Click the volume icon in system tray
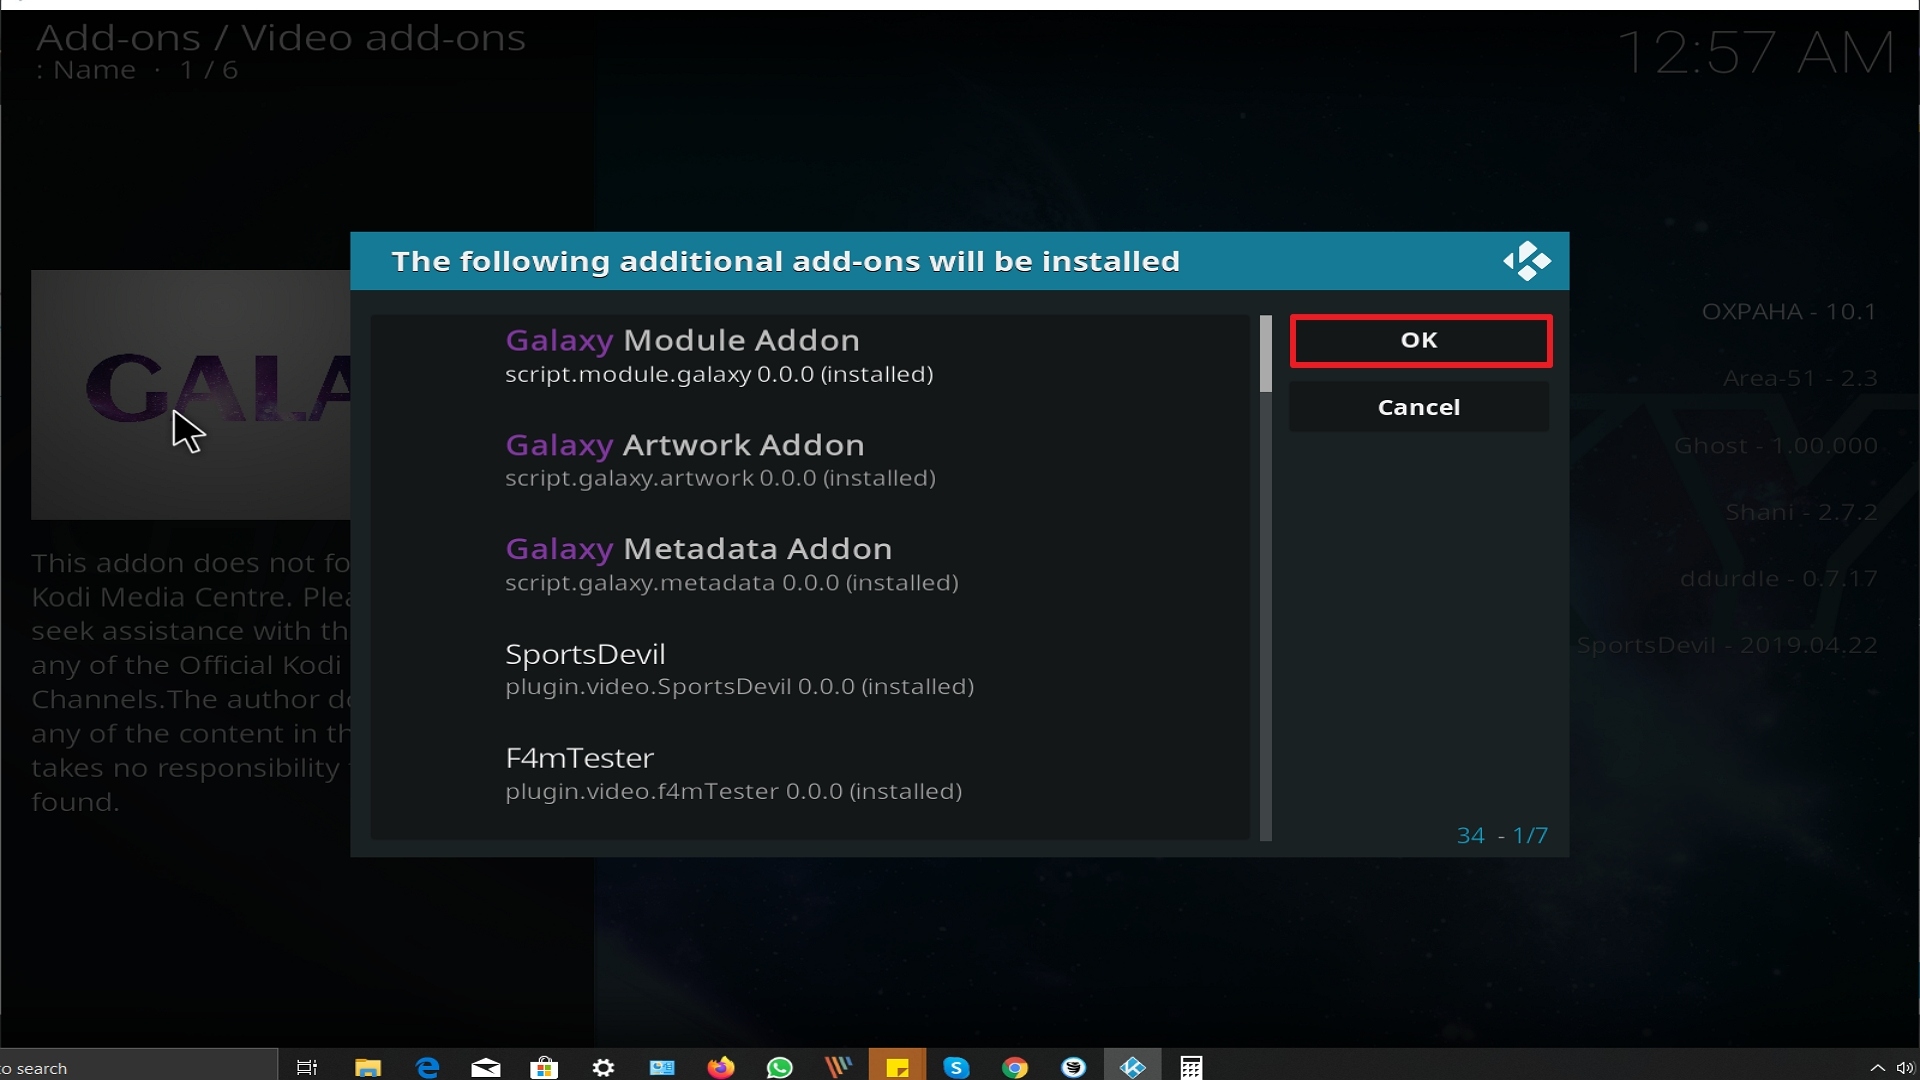Image resolution: width=1920 pixels, height=1080 pixels. tap(1905, 1067)
